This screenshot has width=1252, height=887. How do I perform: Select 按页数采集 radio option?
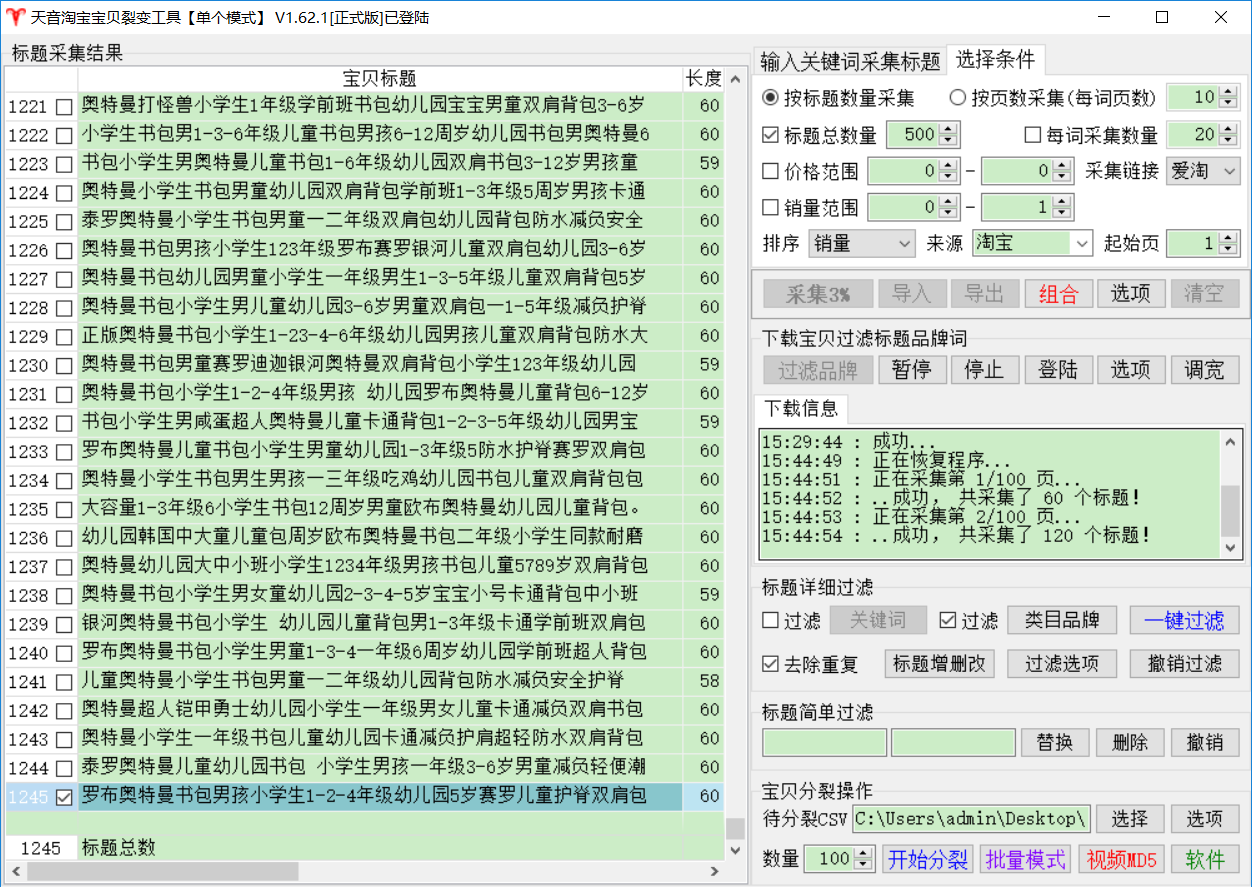tap(958, 98)
